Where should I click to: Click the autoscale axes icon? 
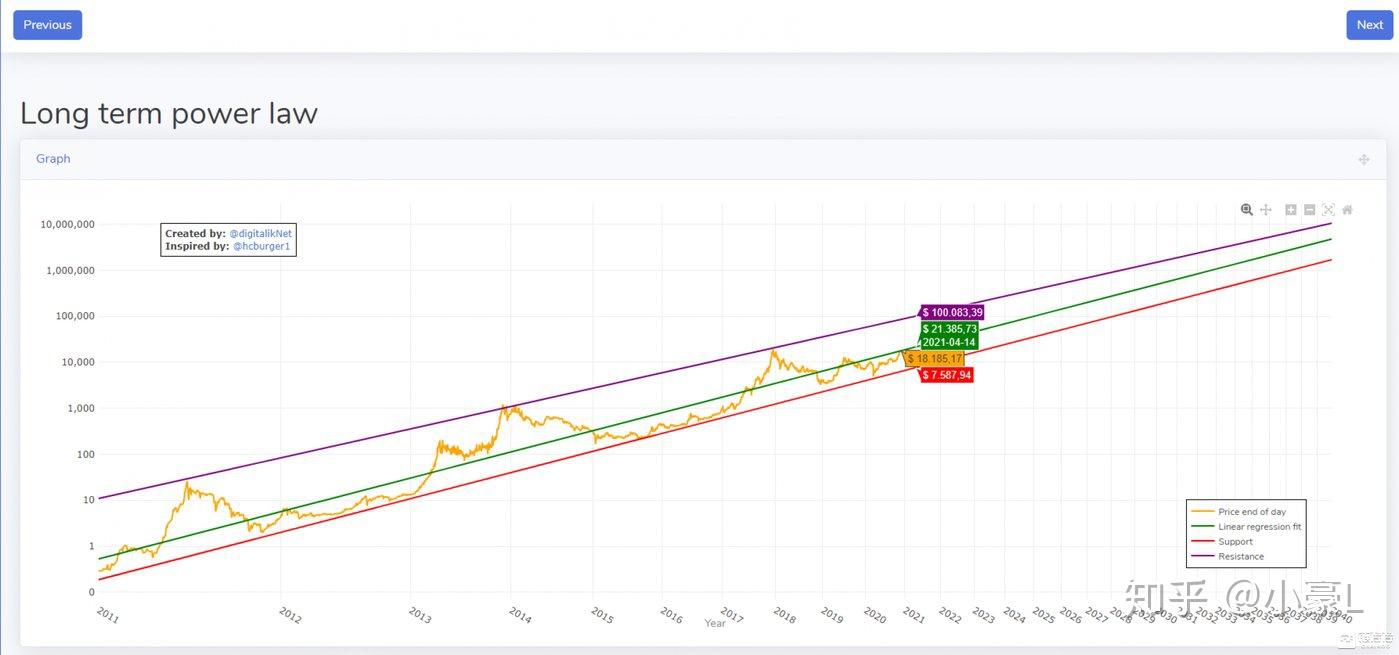click(x=1329, y=210)
